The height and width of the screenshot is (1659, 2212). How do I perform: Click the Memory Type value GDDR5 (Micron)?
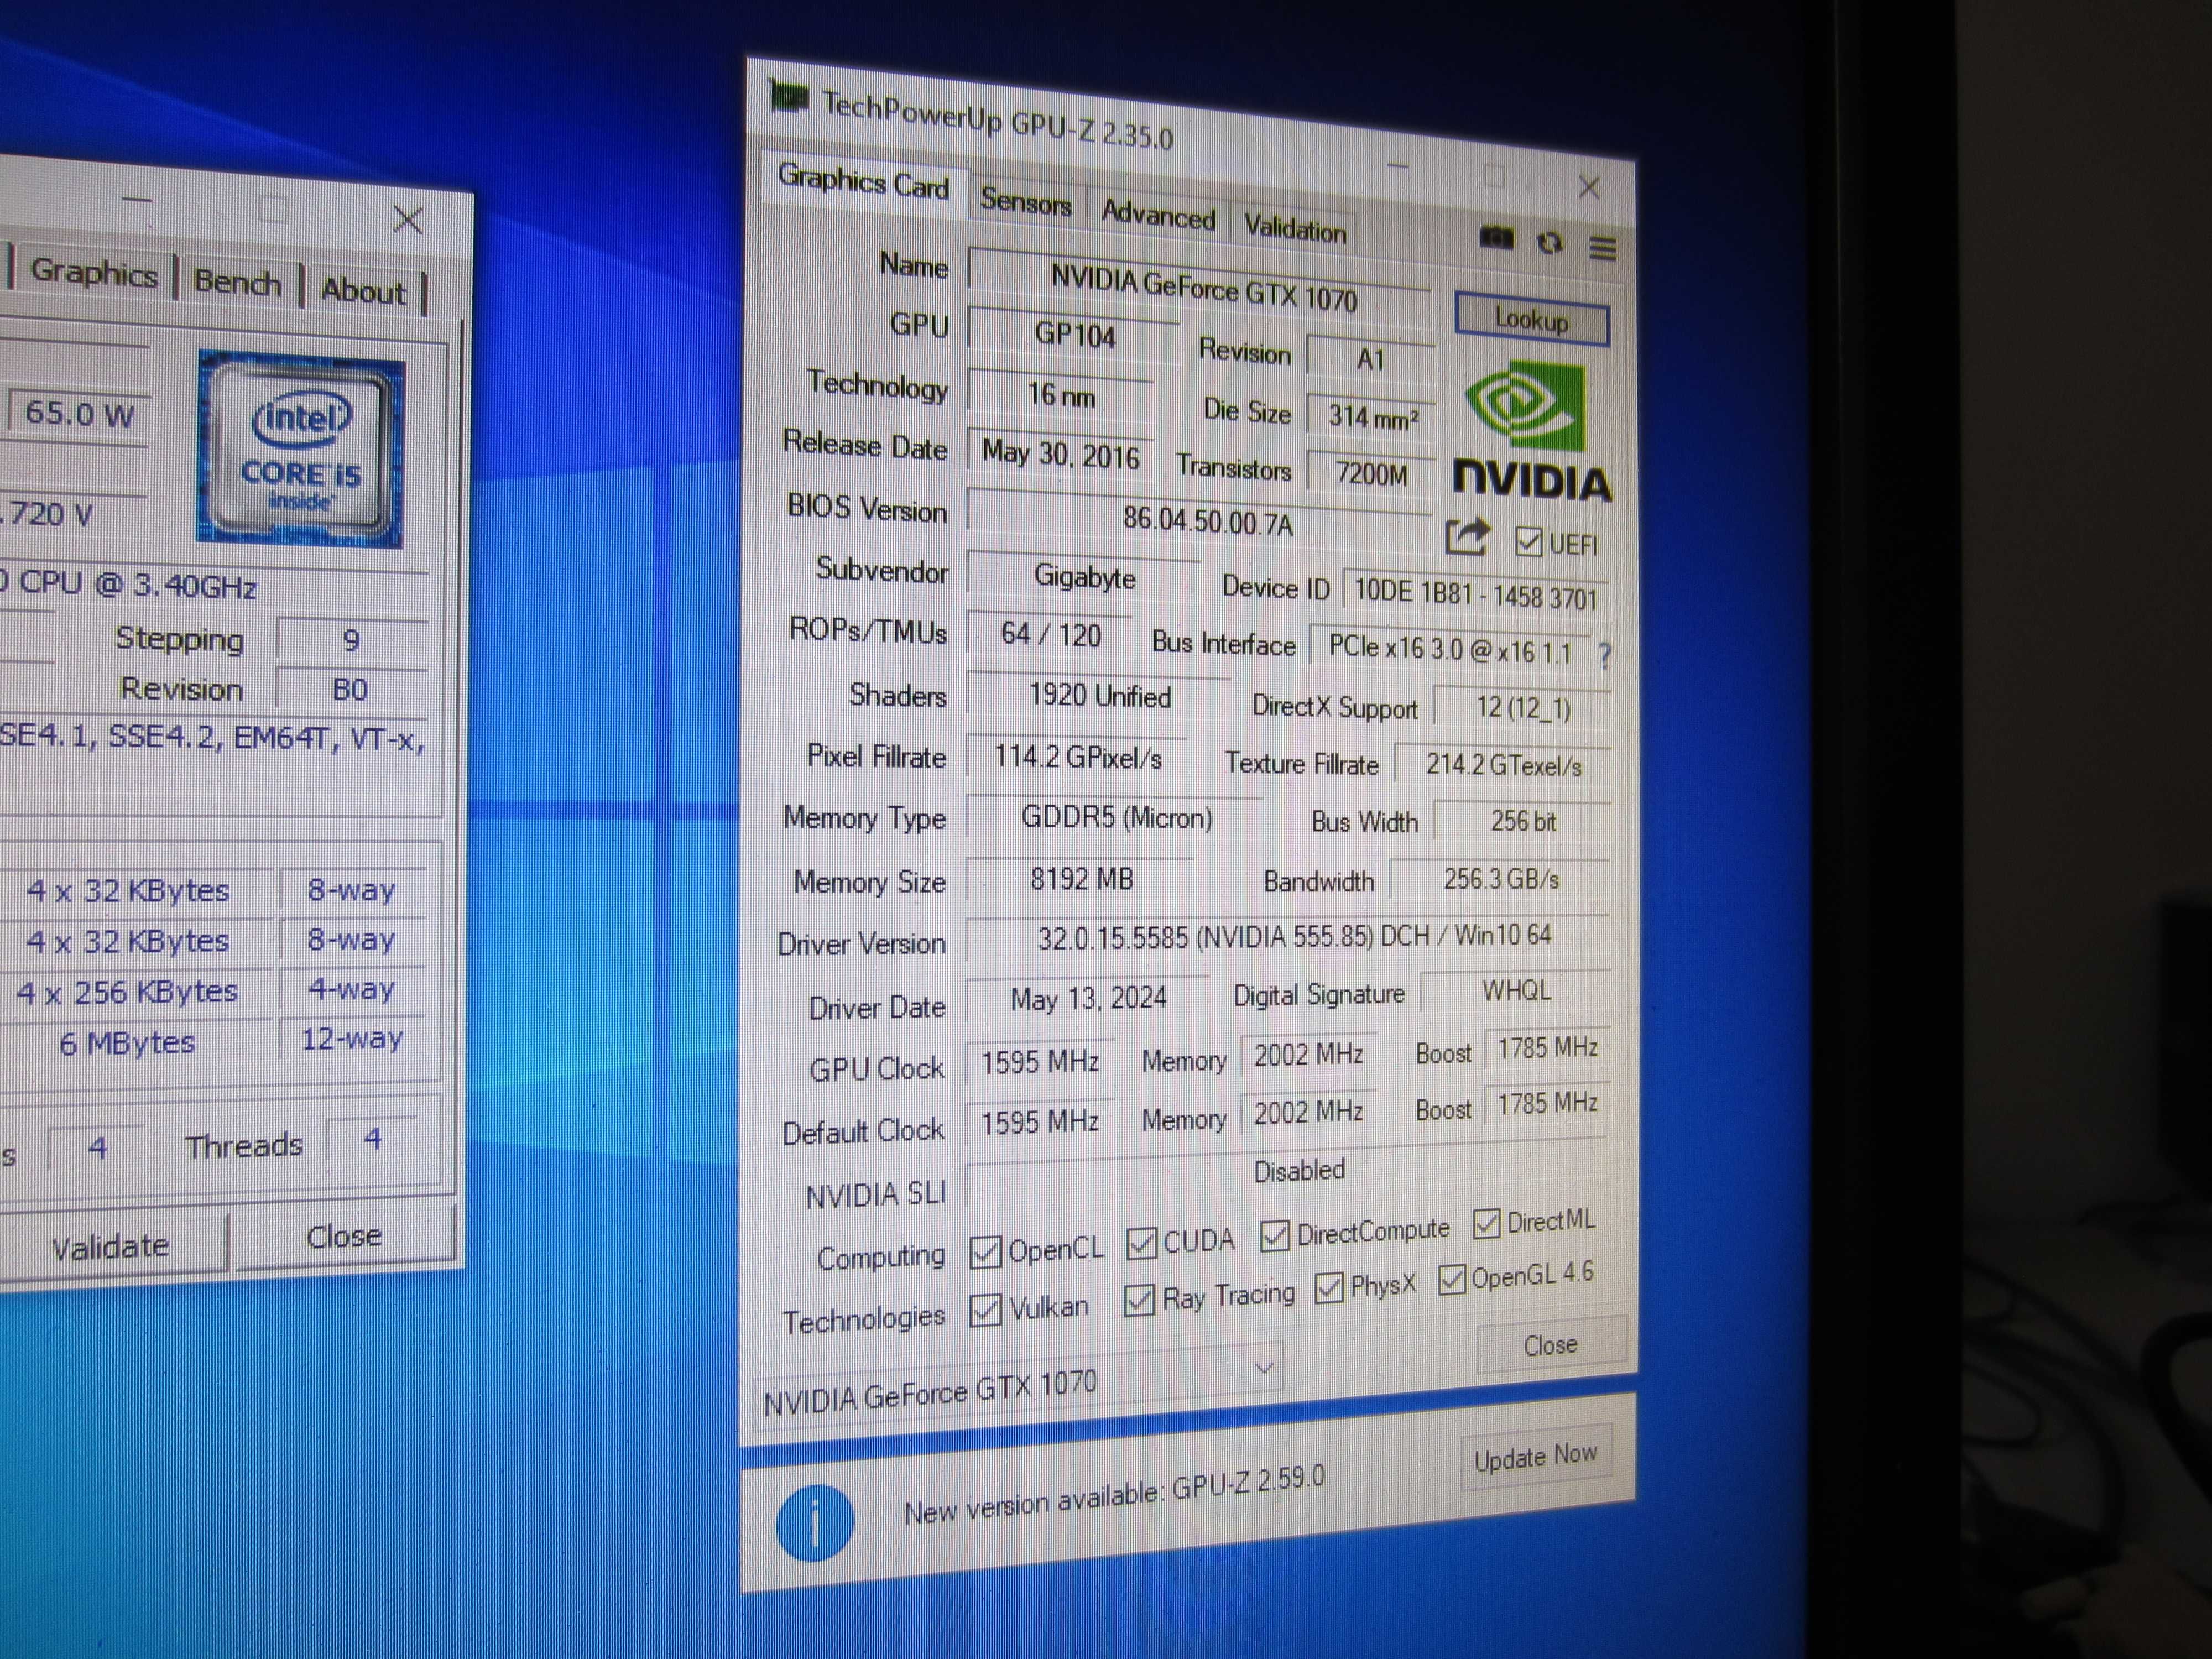(1116, 819)
